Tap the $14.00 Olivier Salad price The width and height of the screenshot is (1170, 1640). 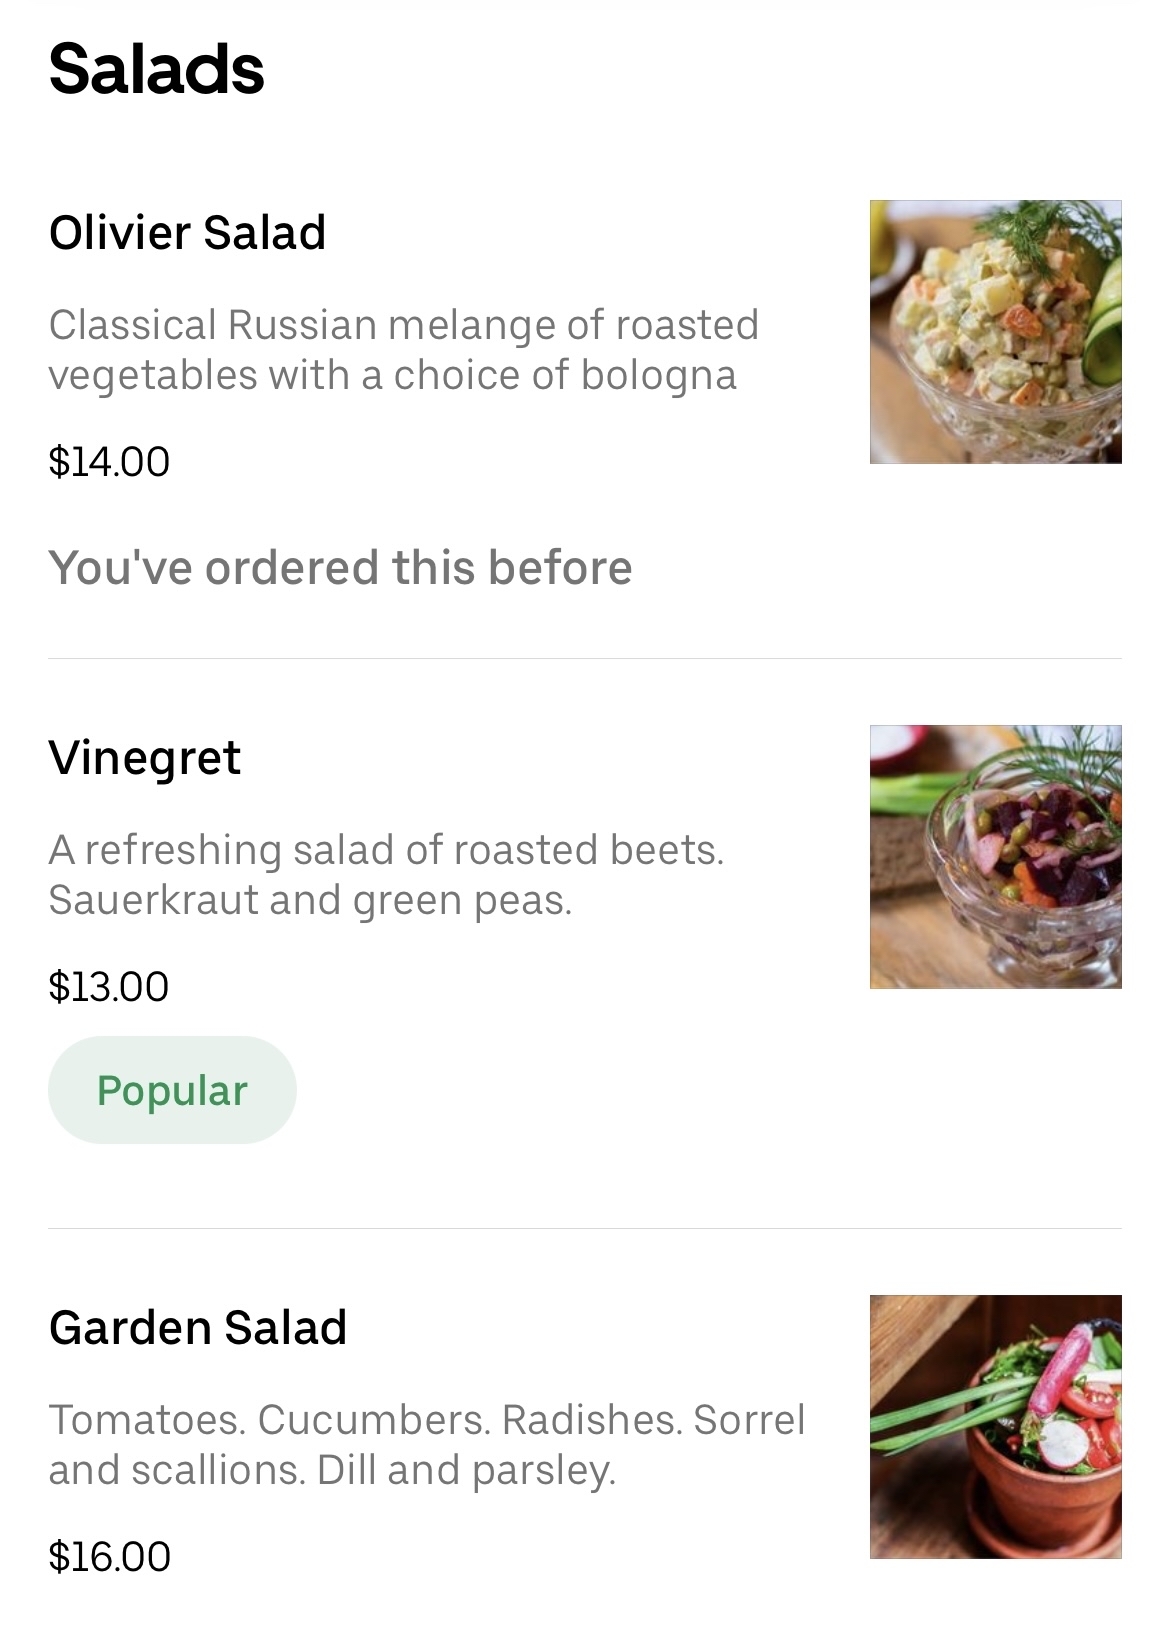click(109, 462)
